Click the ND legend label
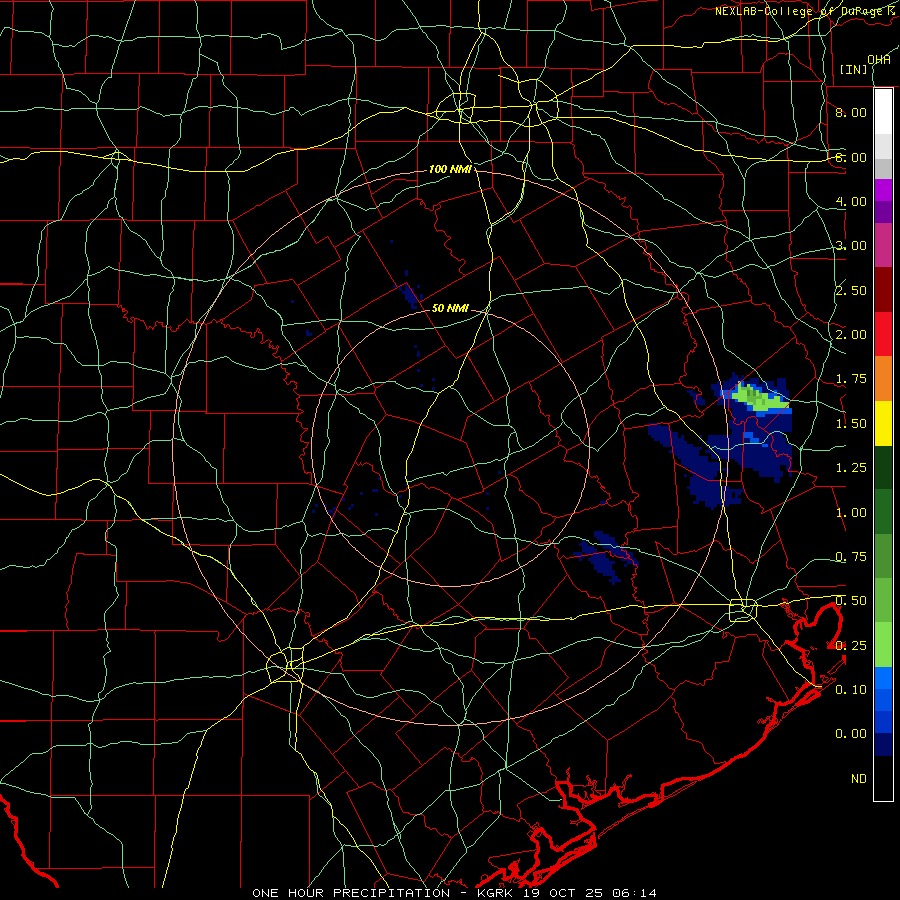The height and width of the screenshot is (900, 900). coord(859,779)
